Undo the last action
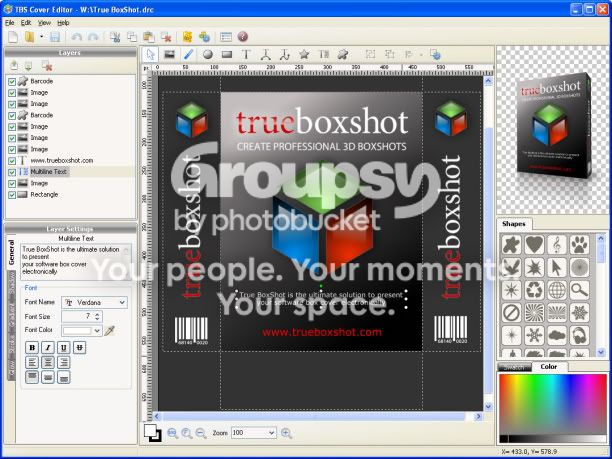The image size is (612, 459). click(76, 37)
